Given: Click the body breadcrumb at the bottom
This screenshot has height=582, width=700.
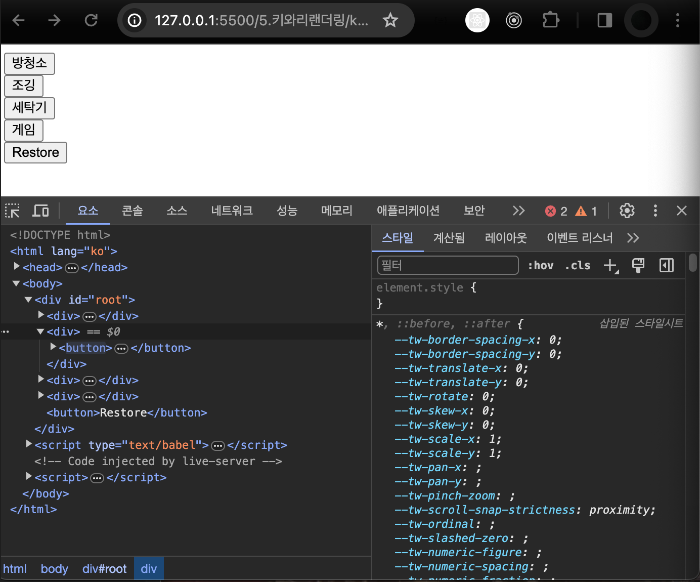Looking at the screenshot, I should (x=54, y=569).
